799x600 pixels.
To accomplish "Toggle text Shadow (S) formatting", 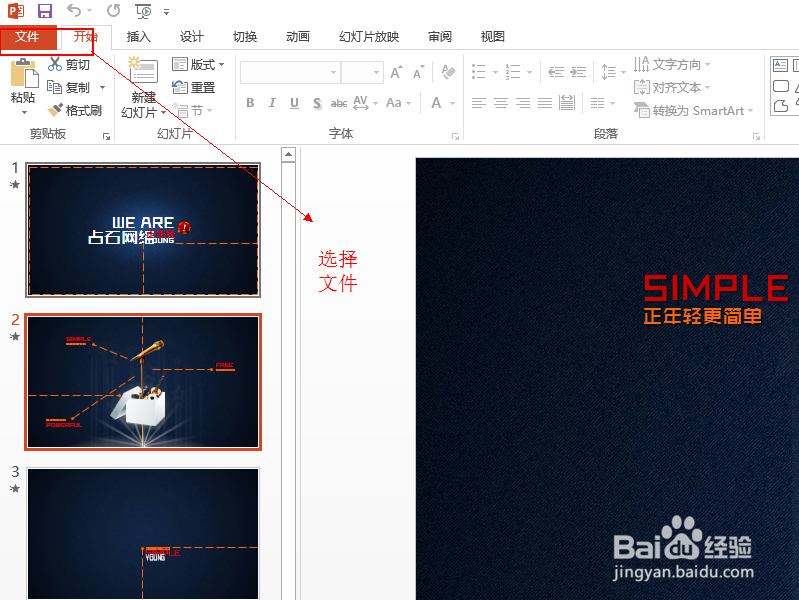I will click(317, 103).
